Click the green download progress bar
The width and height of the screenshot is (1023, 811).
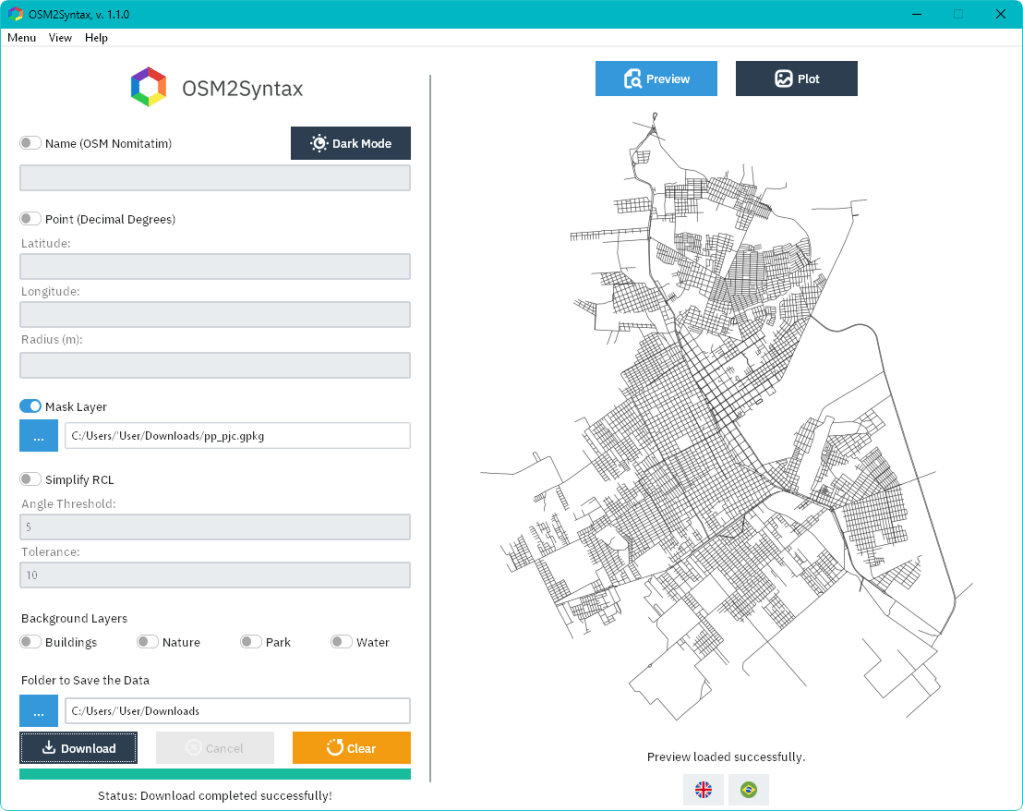(x=215, y=774)
